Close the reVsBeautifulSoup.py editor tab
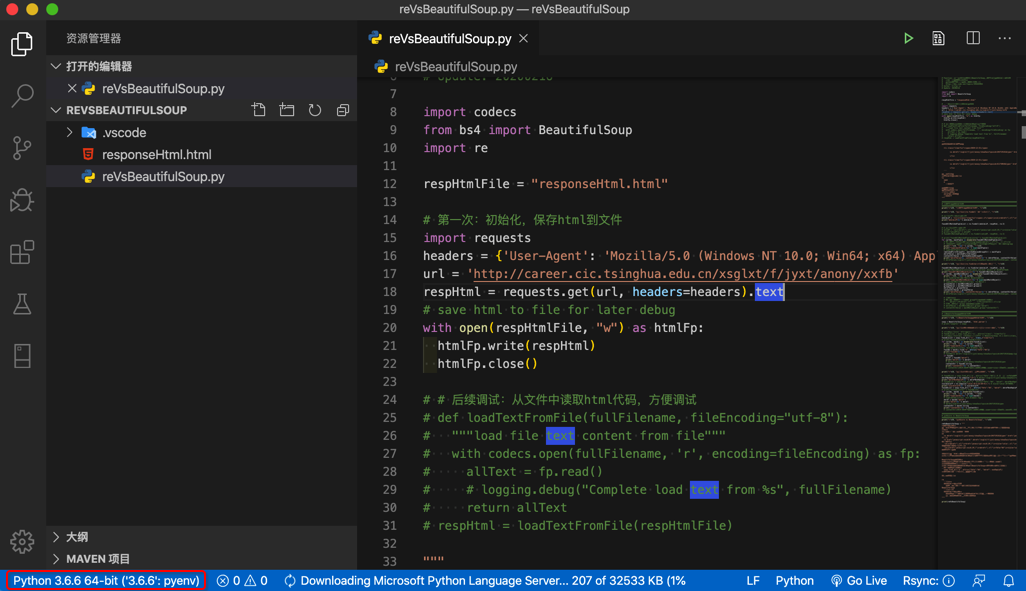The width and height of the screenshot is (1026, 591). click(523, 39)
